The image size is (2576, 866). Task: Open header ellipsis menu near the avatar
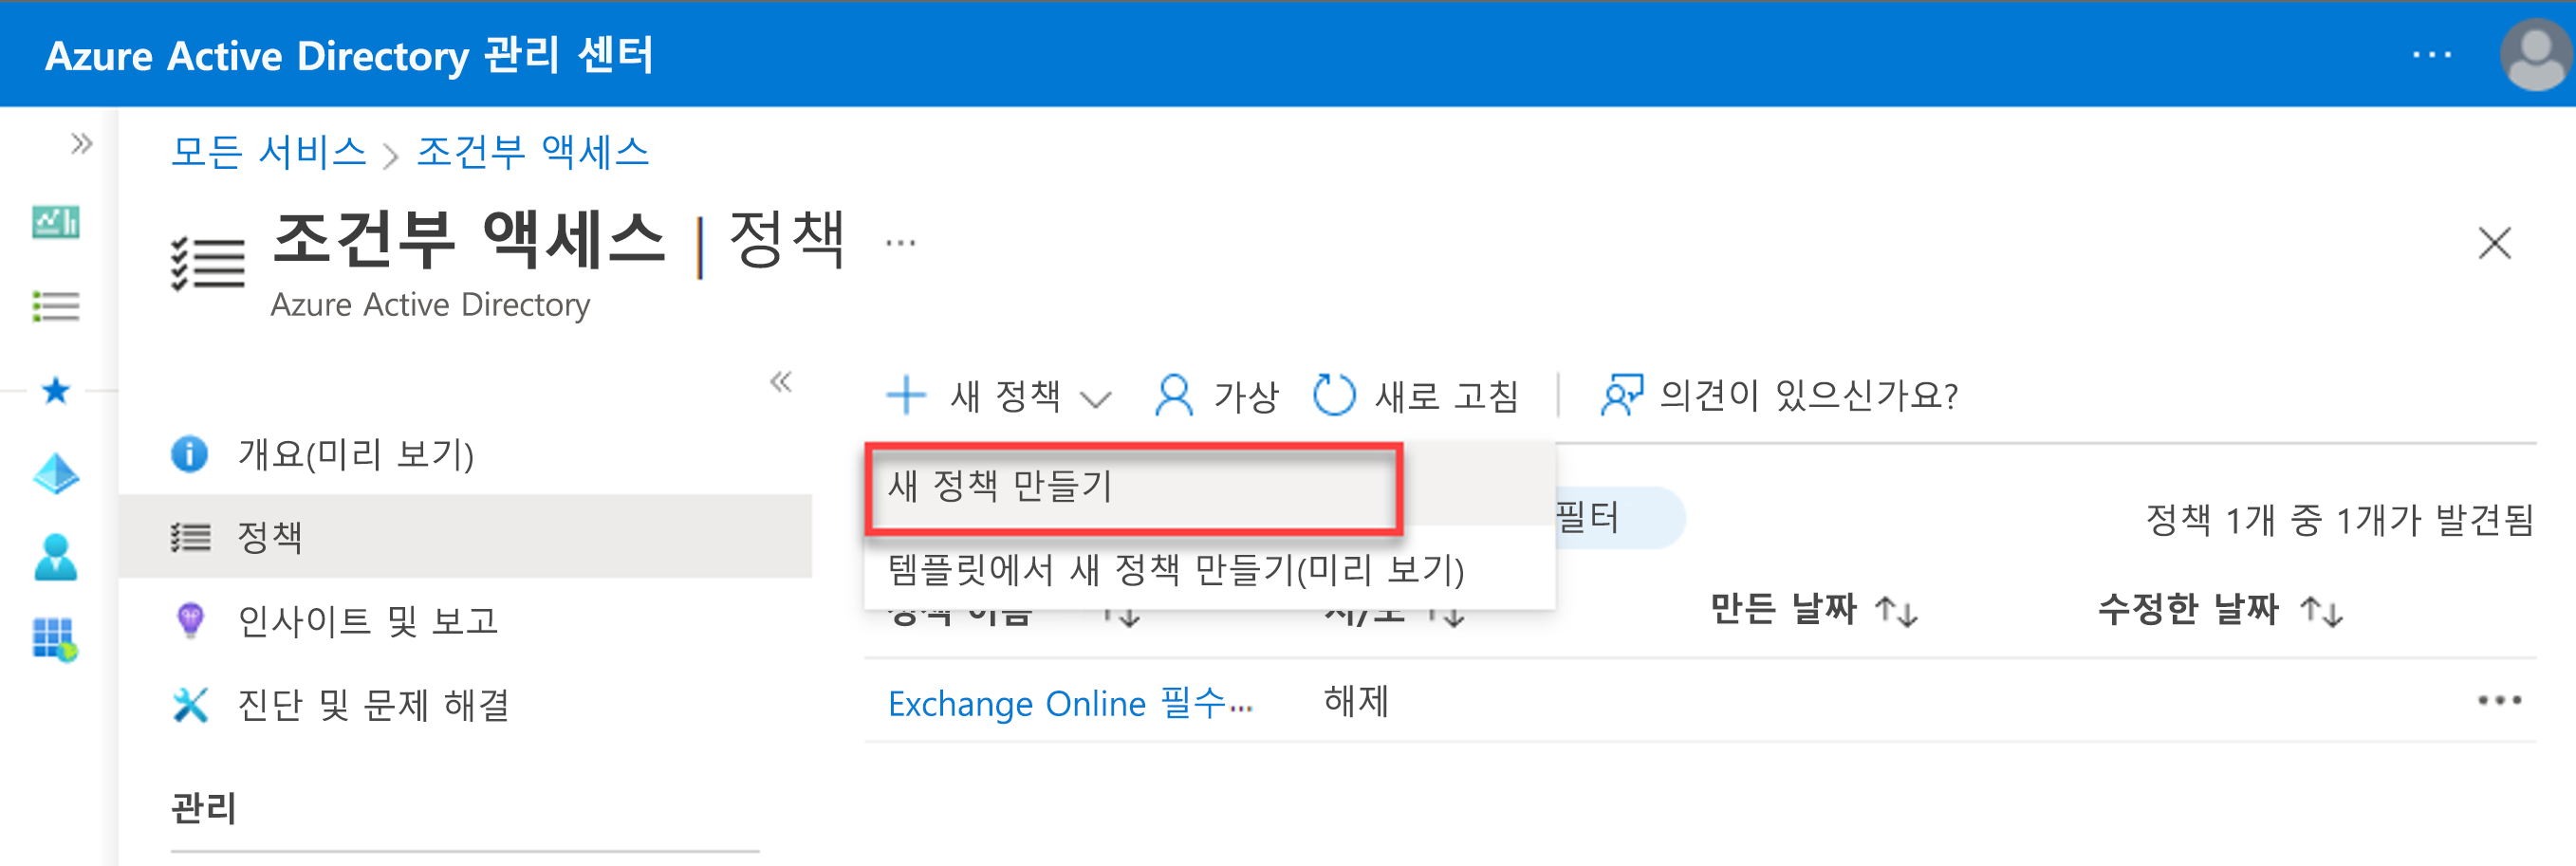(2431, 55)
